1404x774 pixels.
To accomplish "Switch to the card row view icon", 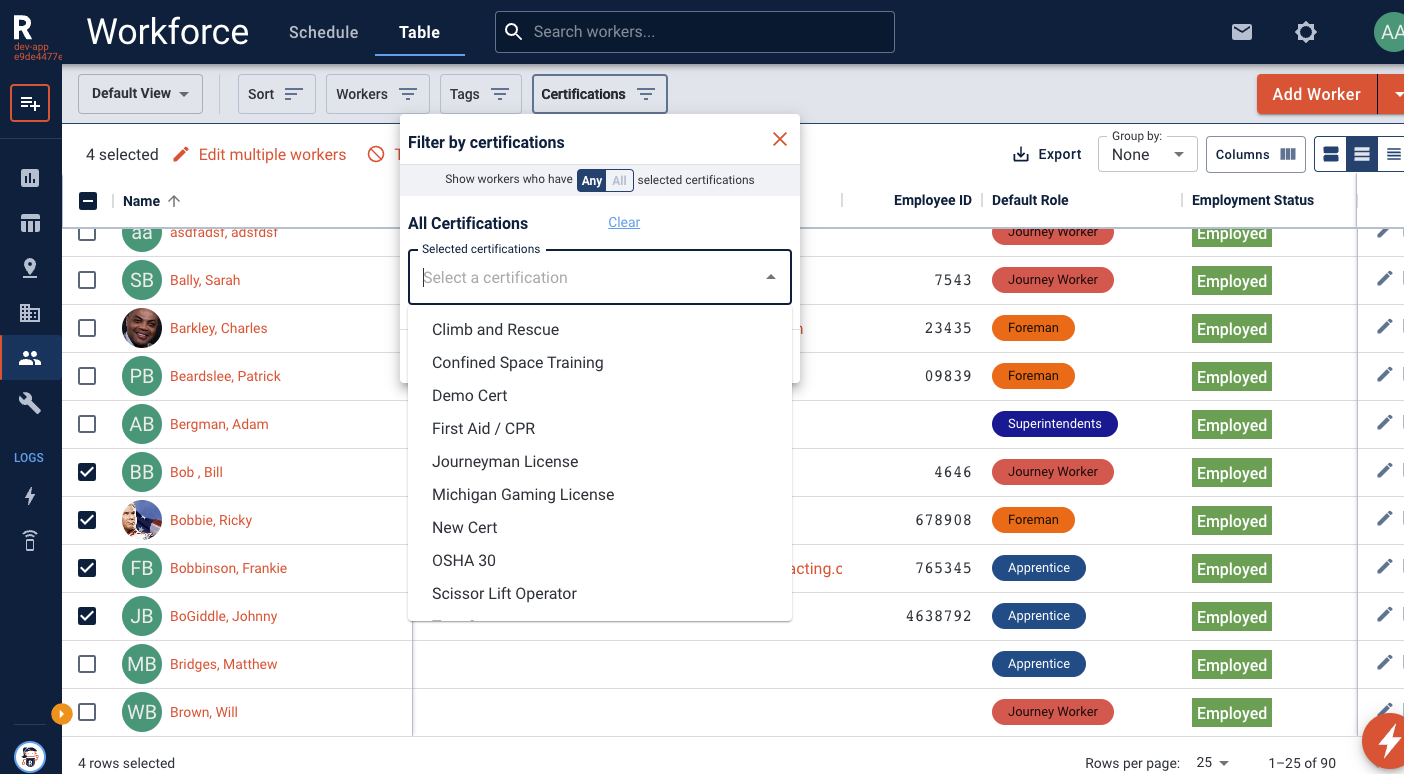I will [1331, 154].
